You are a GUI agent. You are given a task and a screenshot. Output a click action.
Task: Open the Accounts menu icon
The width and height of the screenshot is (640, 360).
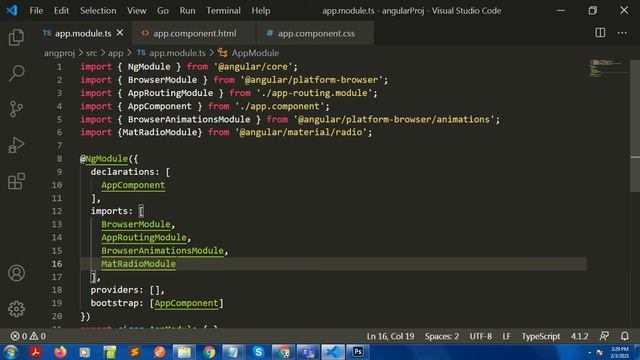(x=16, y=273)
